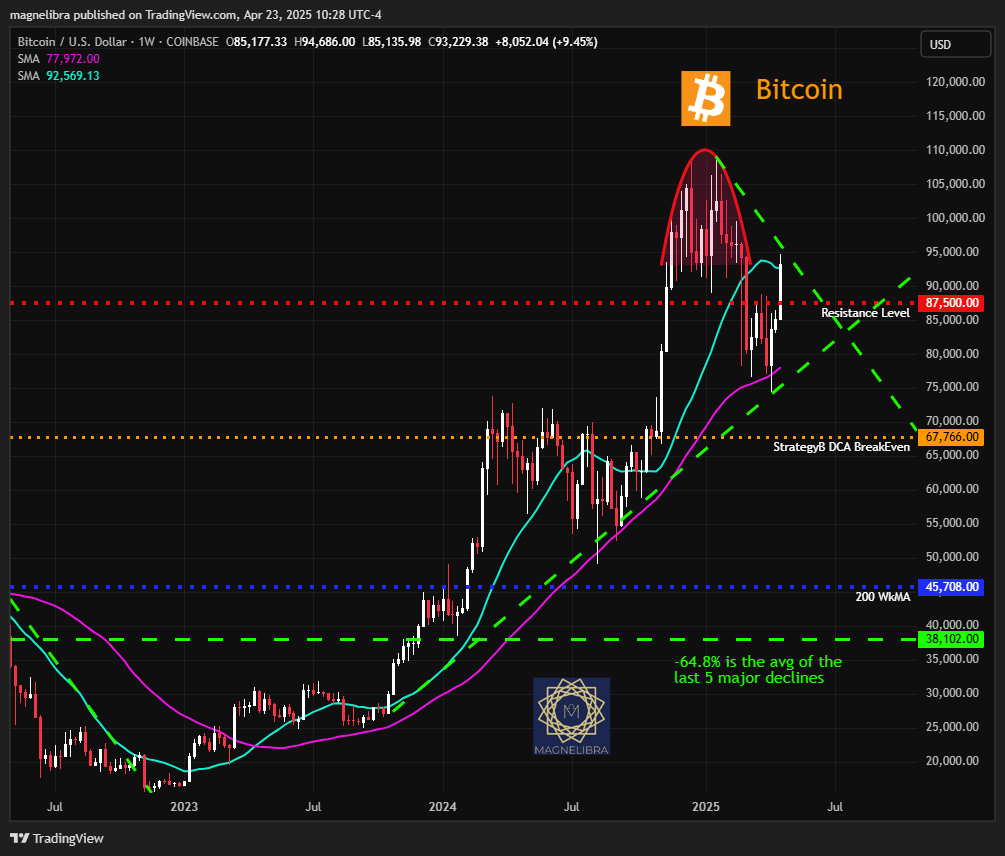Click the Bitcoin / U.S. Dollar symbol title
The height and width of the screenshot is (856, 1005).
click(x=72, y=42)
